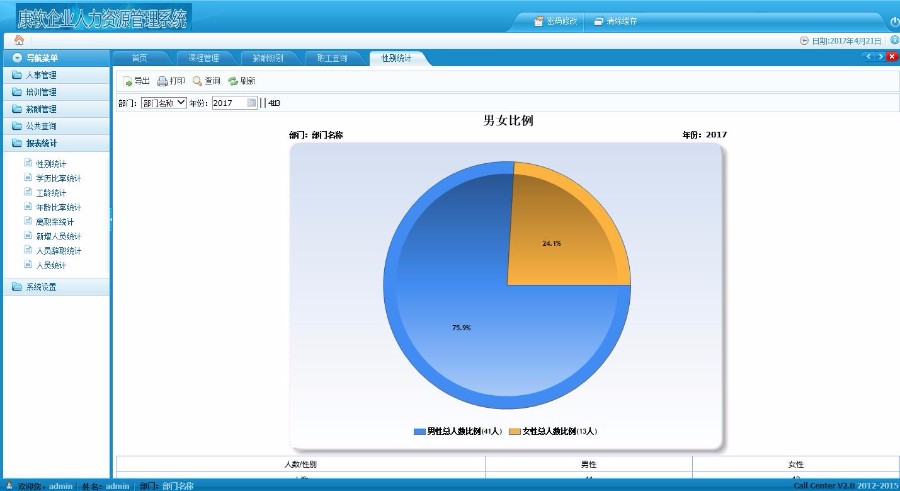900x491 pixels.
Task: Open the calendar picker beside year field
Action: pyautogui.click(x=252, y=103)
